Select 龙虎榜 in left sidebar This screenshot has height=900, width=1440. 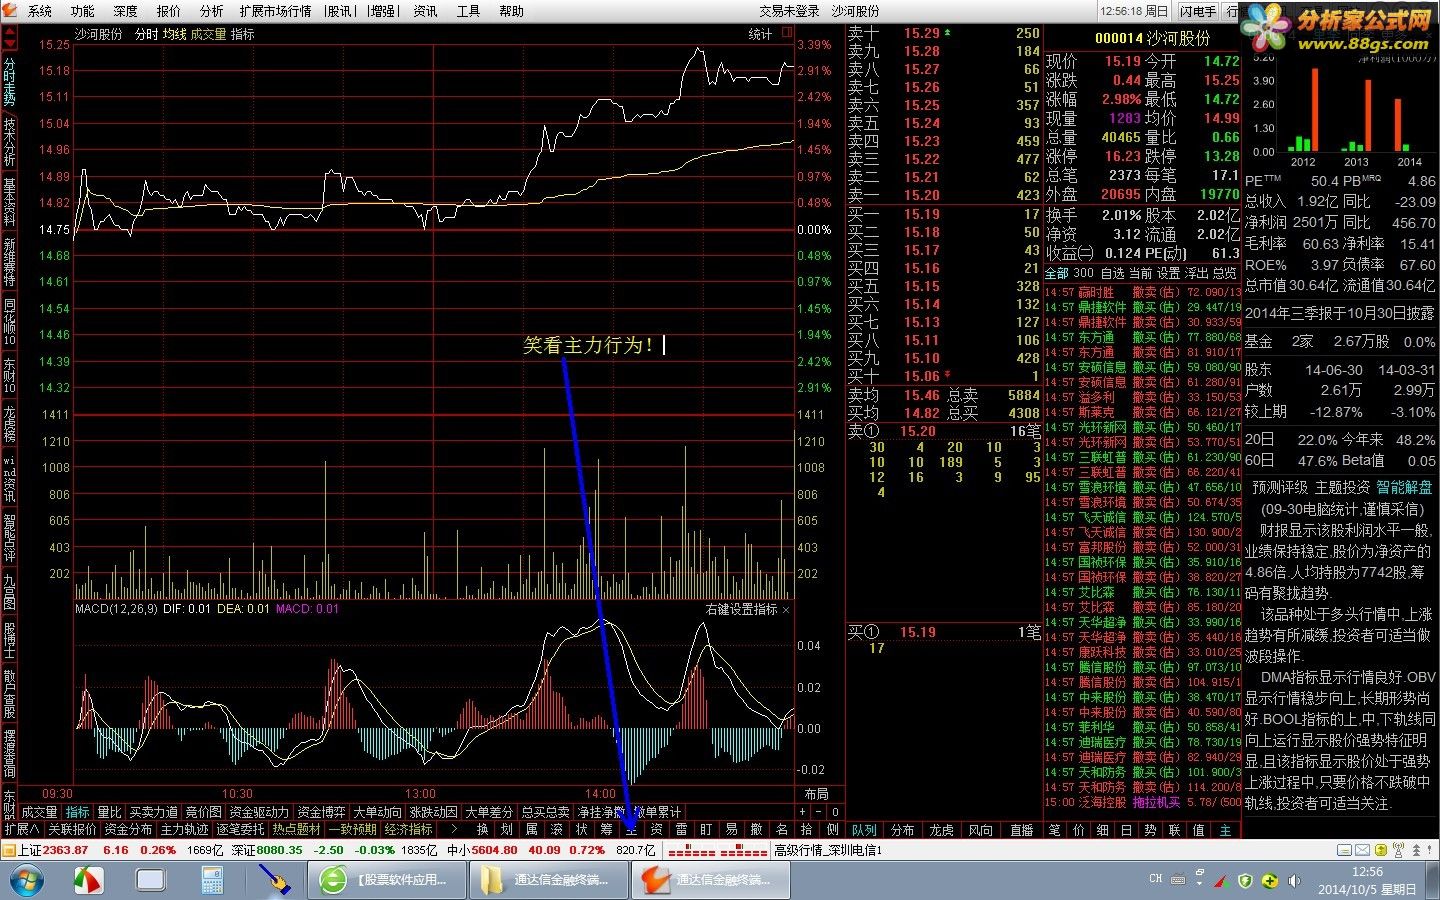(9, 425)
